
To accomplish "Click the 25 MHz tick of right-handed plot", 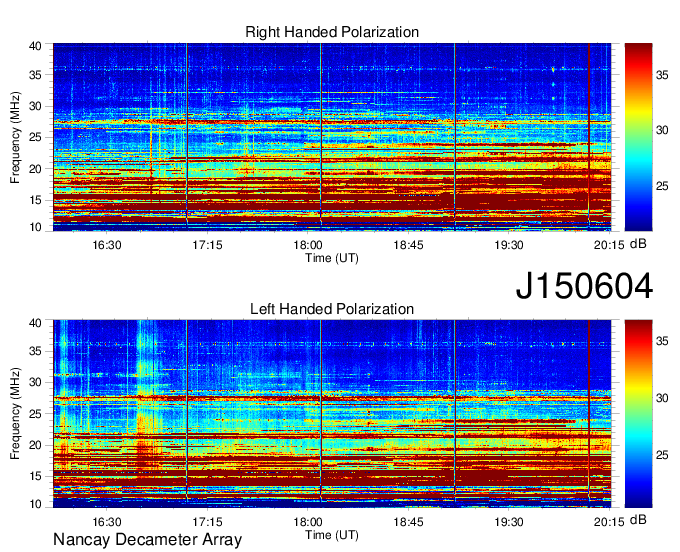I will (35, 137).
